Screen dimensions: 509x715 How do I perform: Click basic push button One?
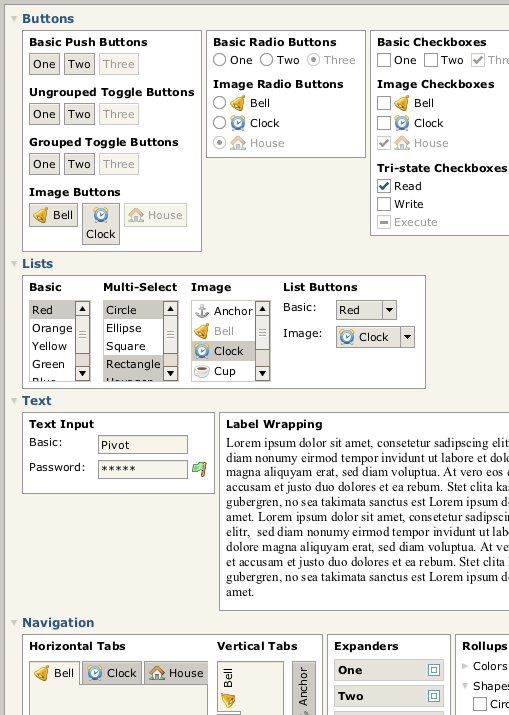(44, 64)
